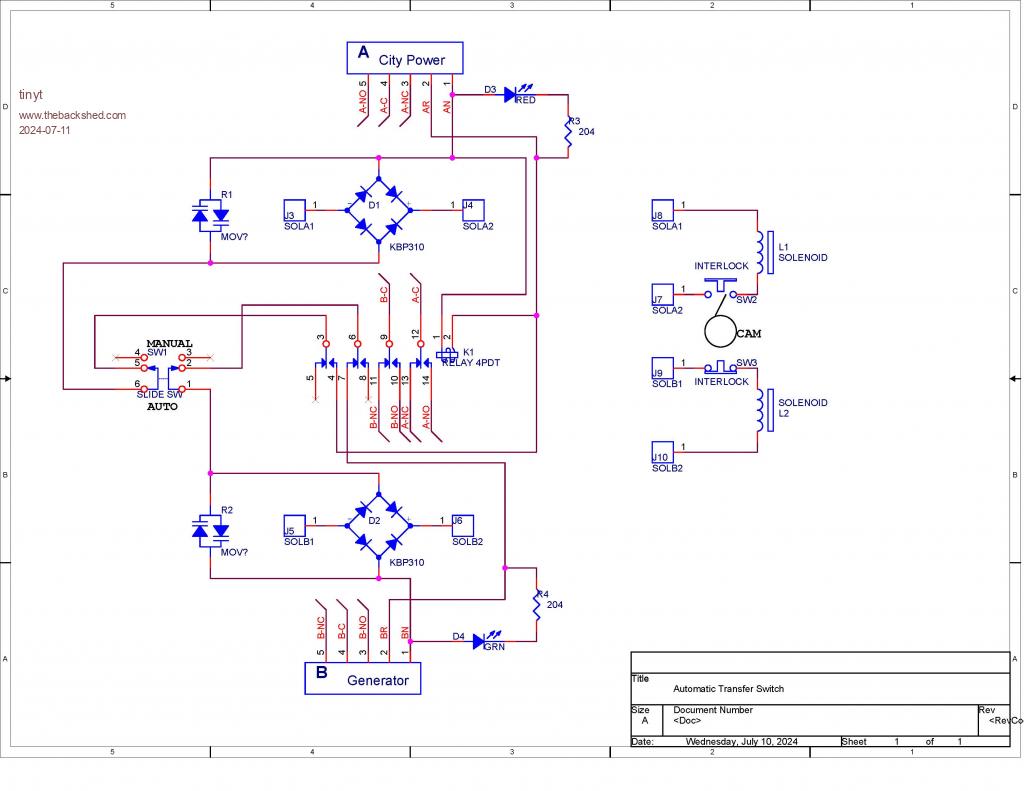The image size is (1024, 791).
Task: Select the R2 MOV varistor symbol
Action: [x=210, y=529]
